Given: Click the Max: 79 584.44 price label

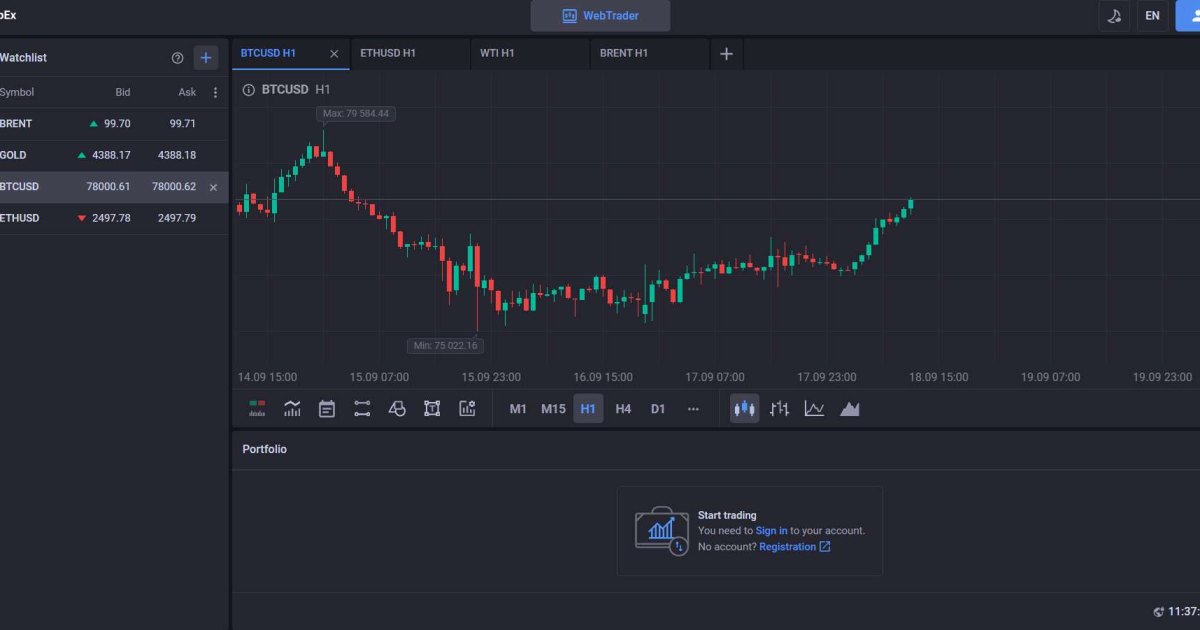Looking at the screenshot, I should (x=356, y=114).
